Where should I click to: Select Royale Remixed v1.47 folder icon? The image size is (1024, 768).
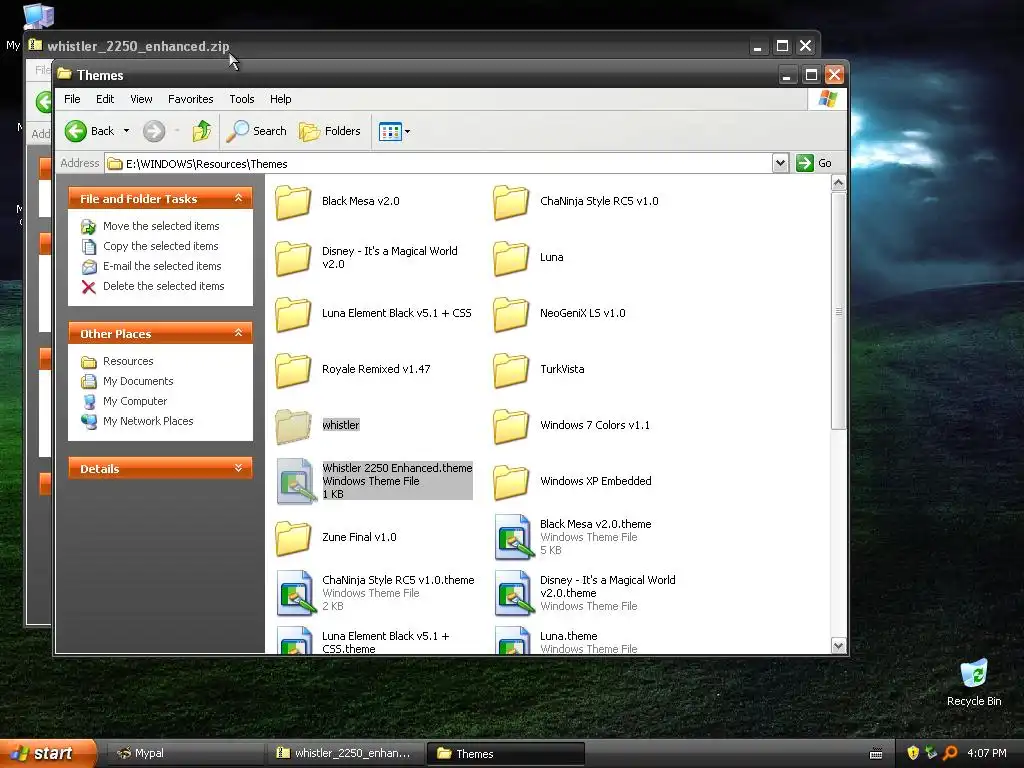[293, 370]
